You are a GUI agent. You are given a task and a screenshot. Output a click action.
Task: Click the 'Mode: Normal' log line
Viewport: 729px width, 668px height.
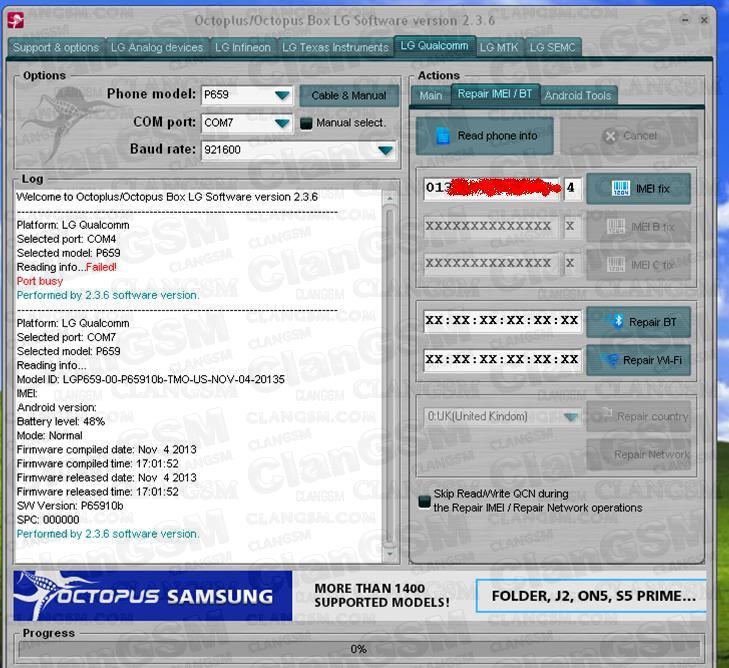pyautogui.click(x=50, y=436)
